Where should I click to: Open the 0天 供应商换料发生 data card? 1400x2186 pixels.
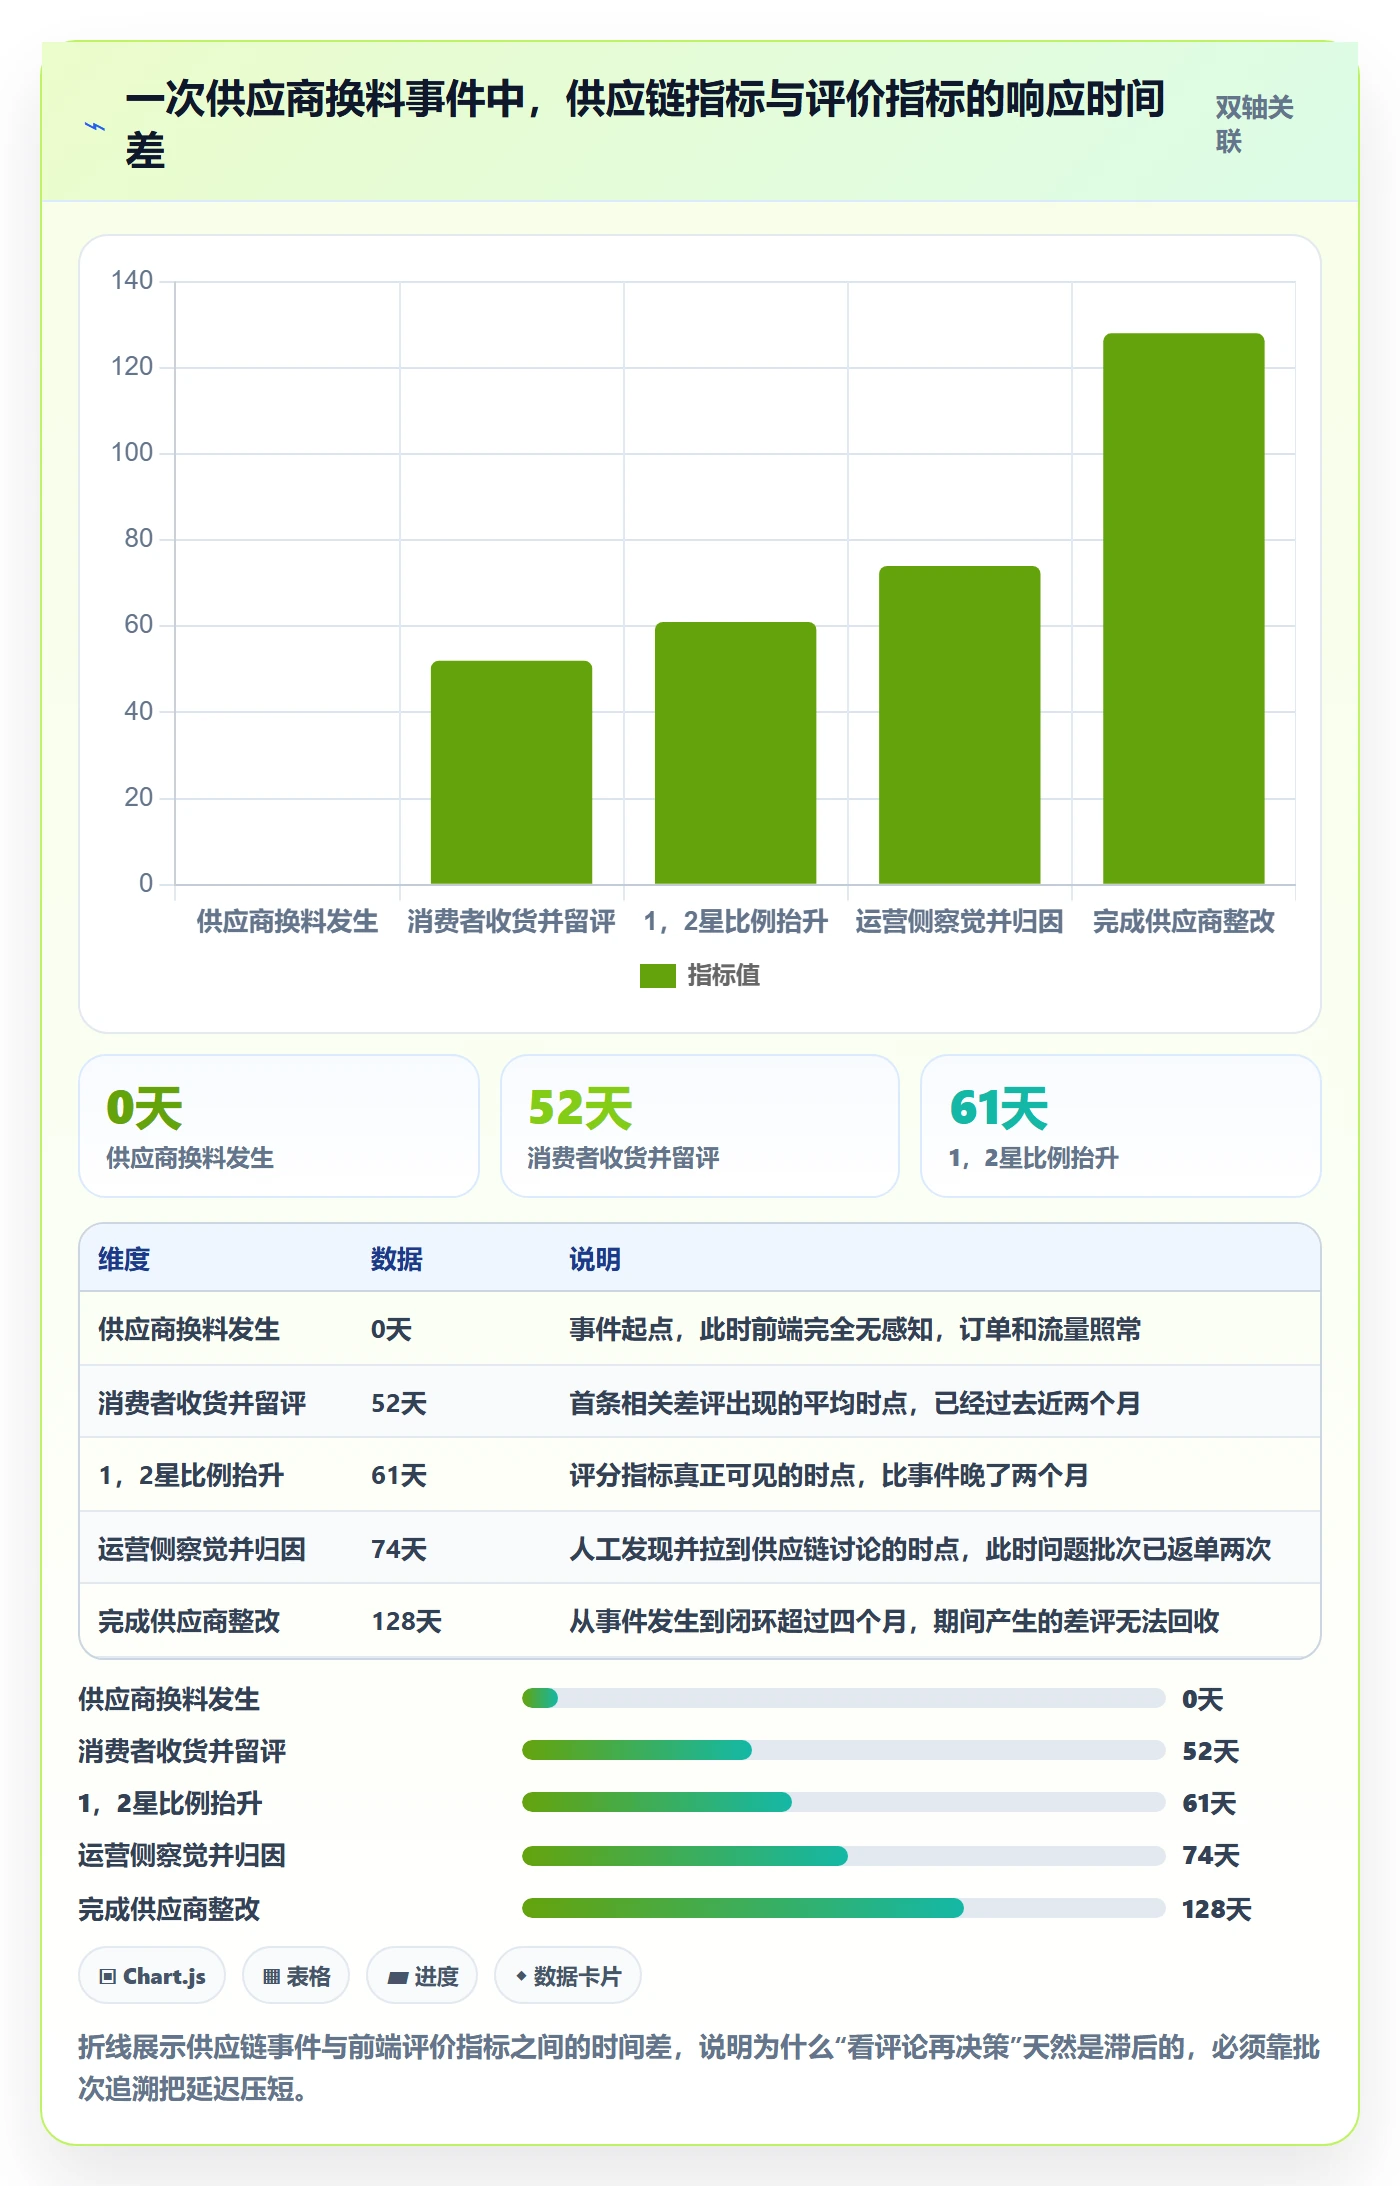[x=279, y=1126]
